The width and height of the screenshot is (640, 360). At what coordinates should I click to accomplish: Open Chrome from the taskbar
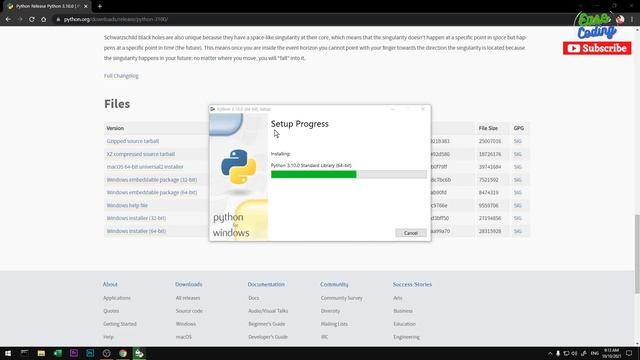[x=123, y=353]
